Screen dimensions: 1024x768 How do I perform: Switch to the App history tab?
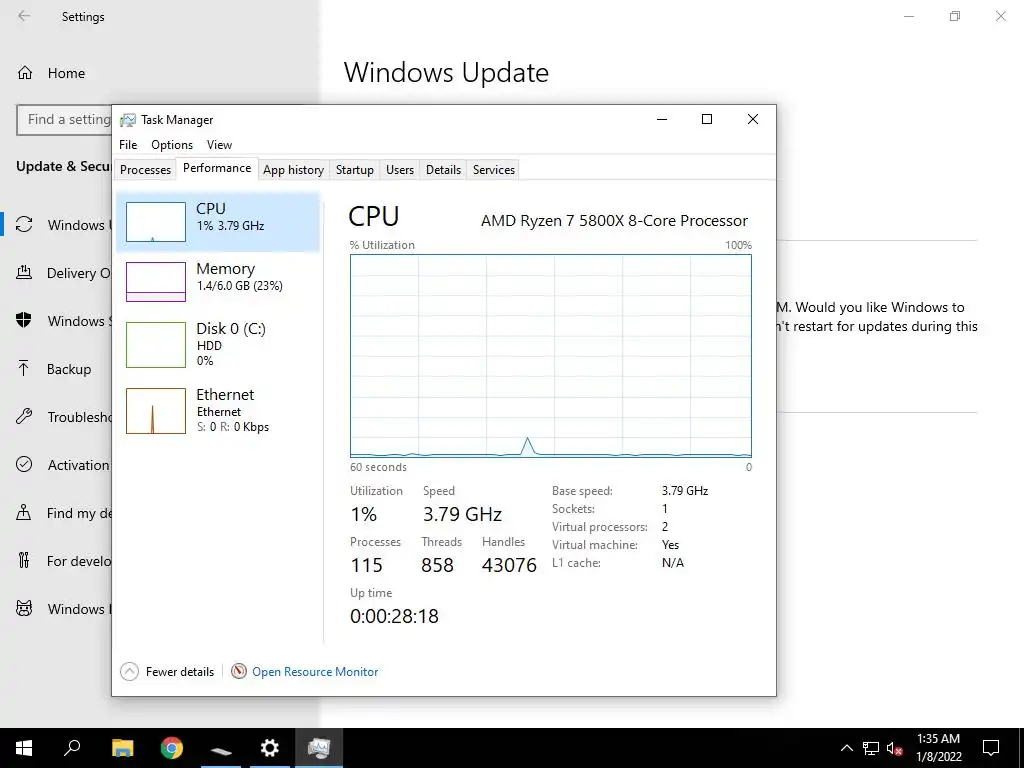coord(293,170)
